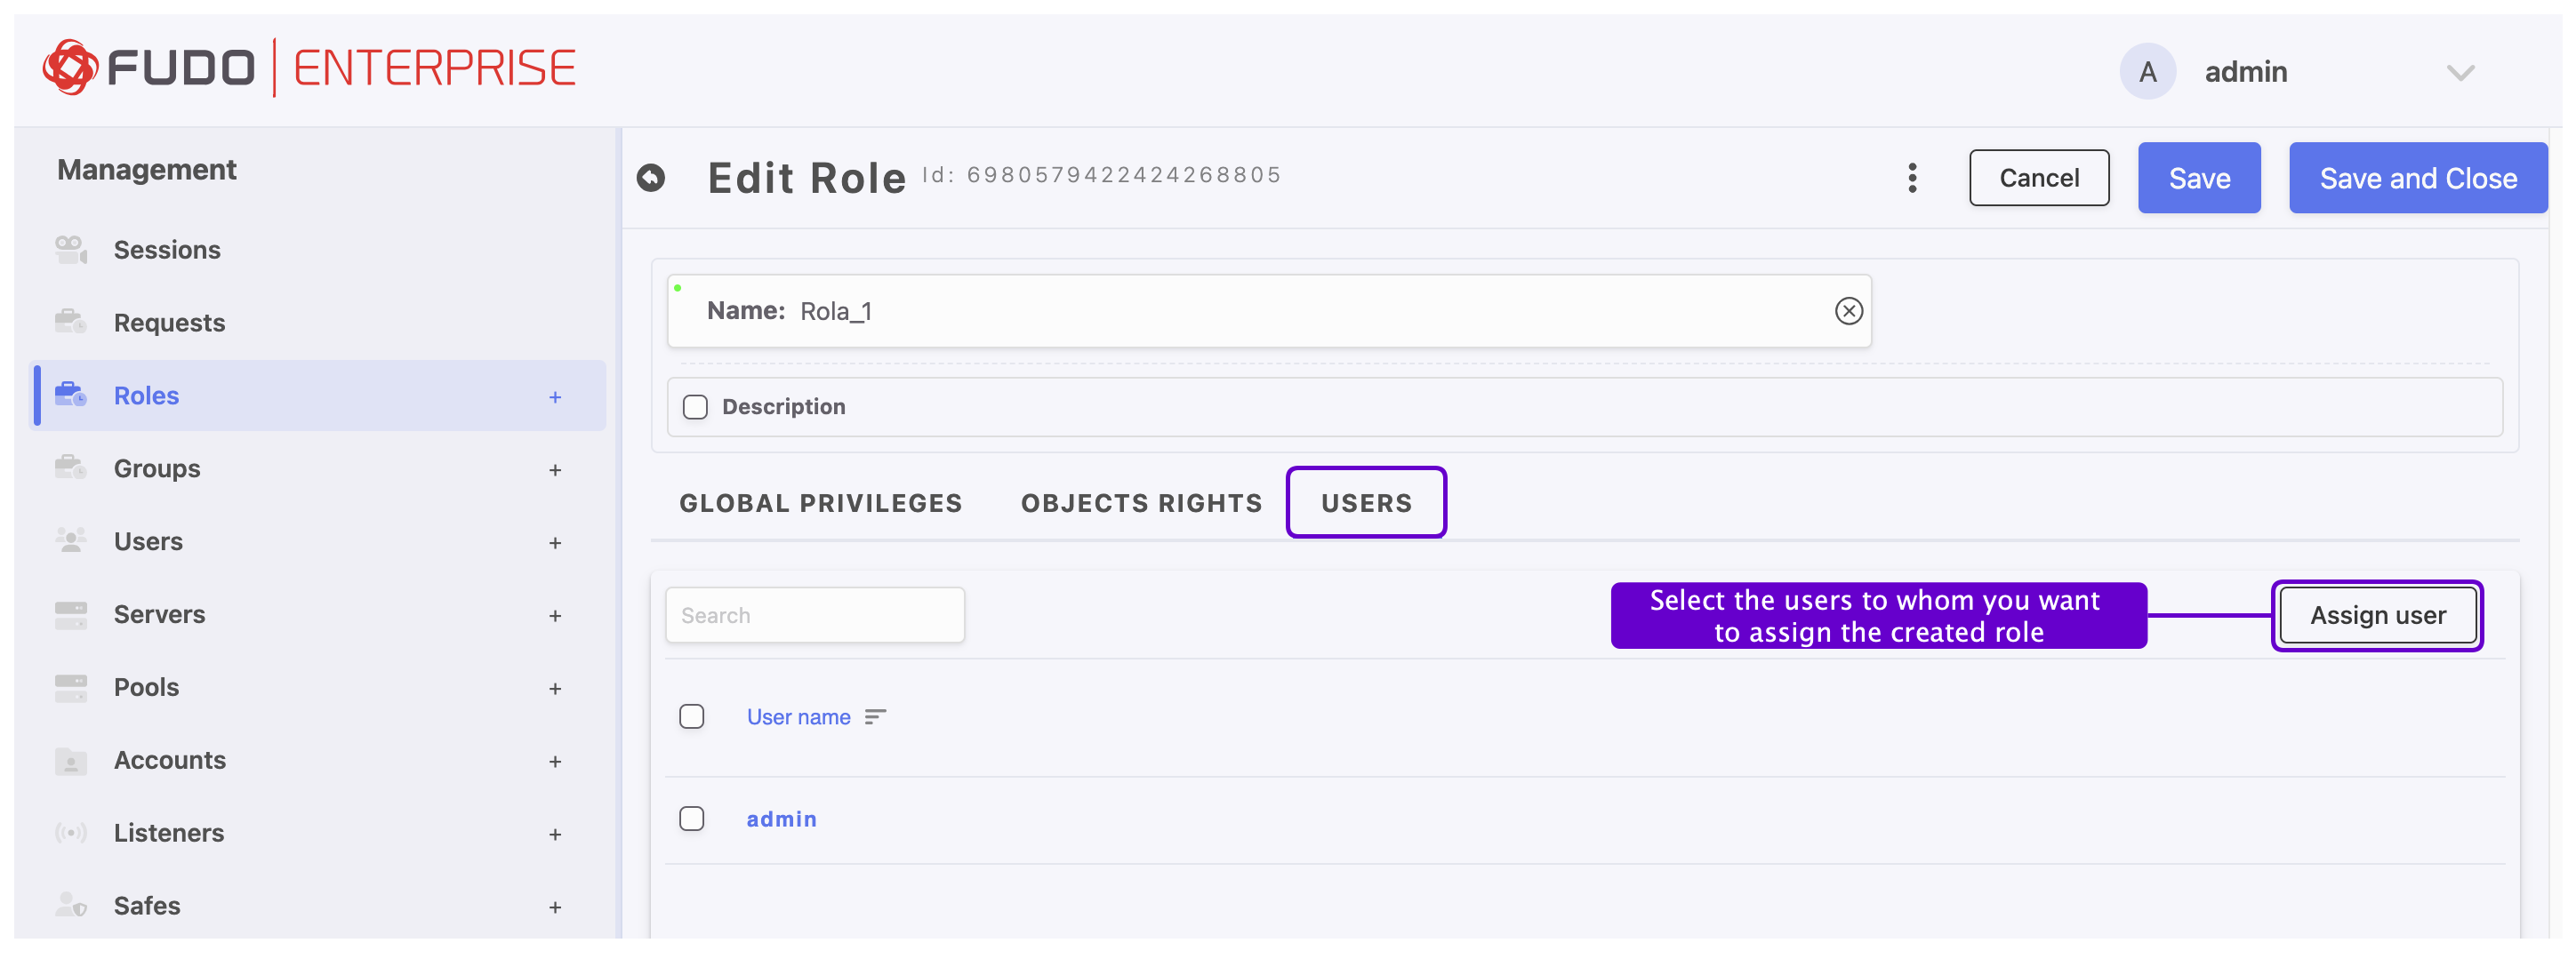Enable the Description checkbox
The height and width of the screenshot is (959, 2576).
(695, 407)
